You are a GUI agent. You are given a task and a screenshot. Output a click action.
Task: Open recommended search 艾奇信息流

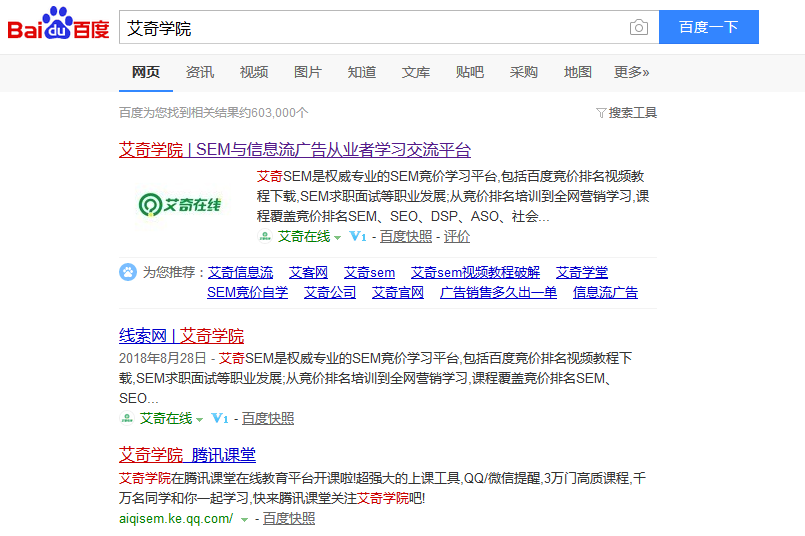coord(240,273)
